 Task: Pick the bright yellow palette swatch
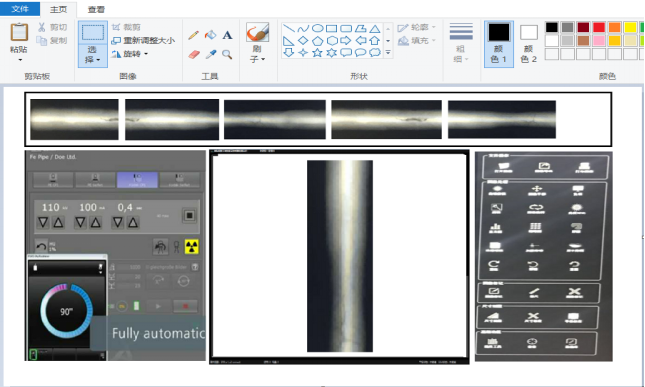coord(630,28)
